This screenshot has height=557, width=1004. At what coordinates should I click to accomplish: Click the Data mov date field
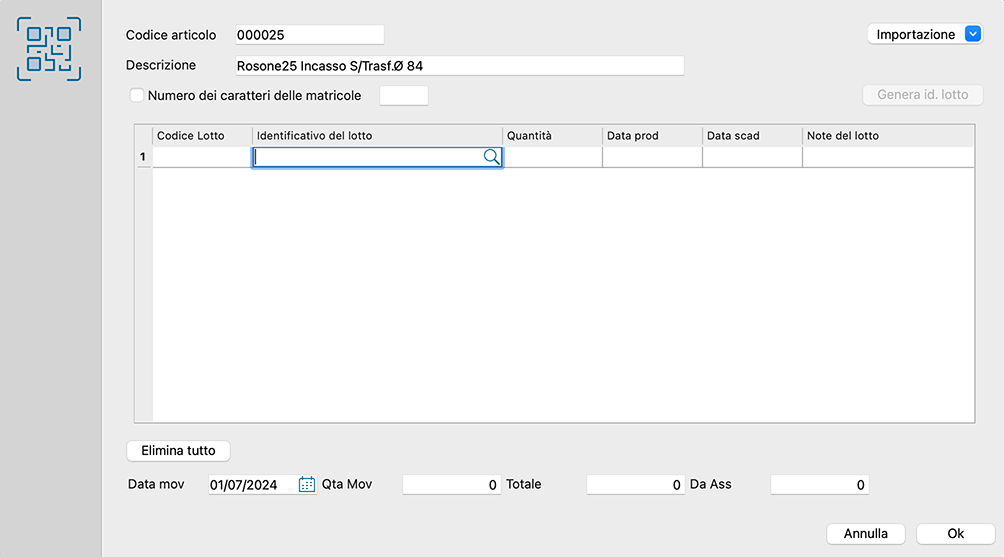[252, 485]
